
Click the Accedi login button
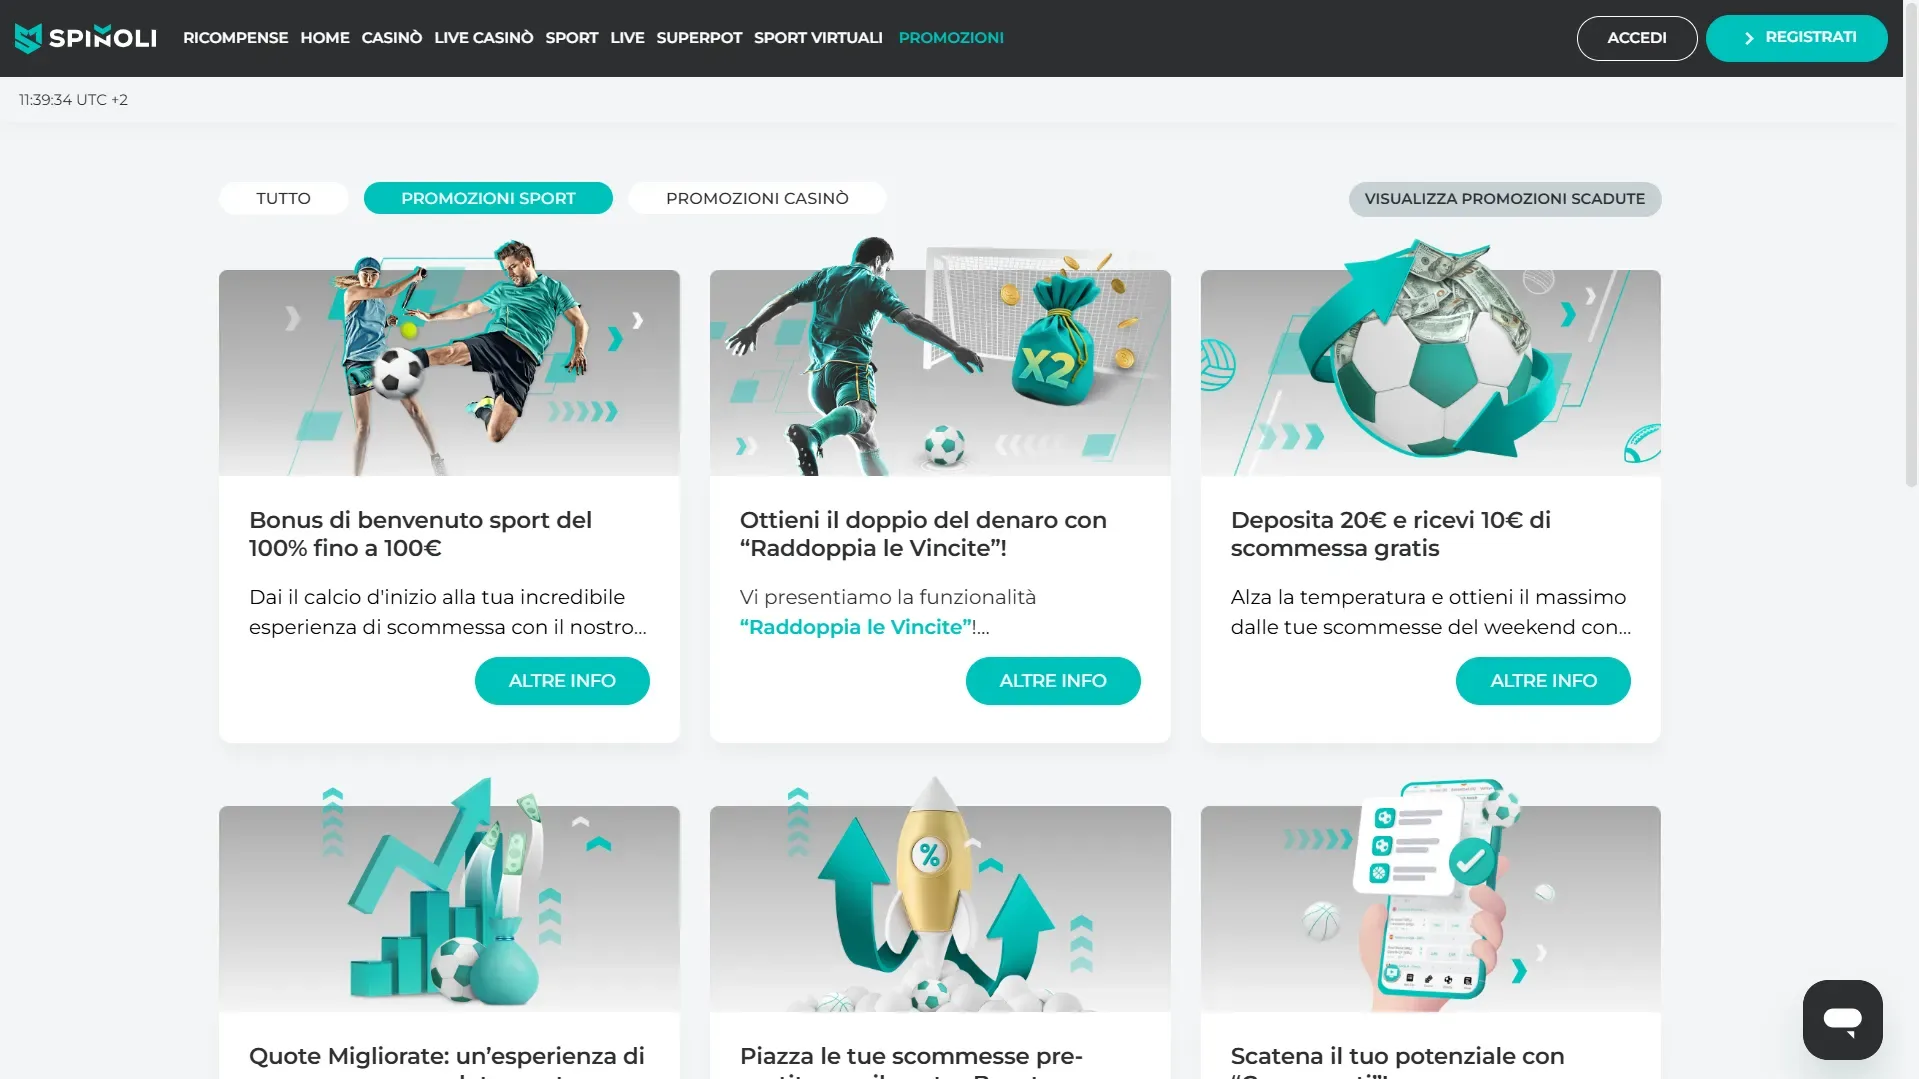(x=1636, y=38)
